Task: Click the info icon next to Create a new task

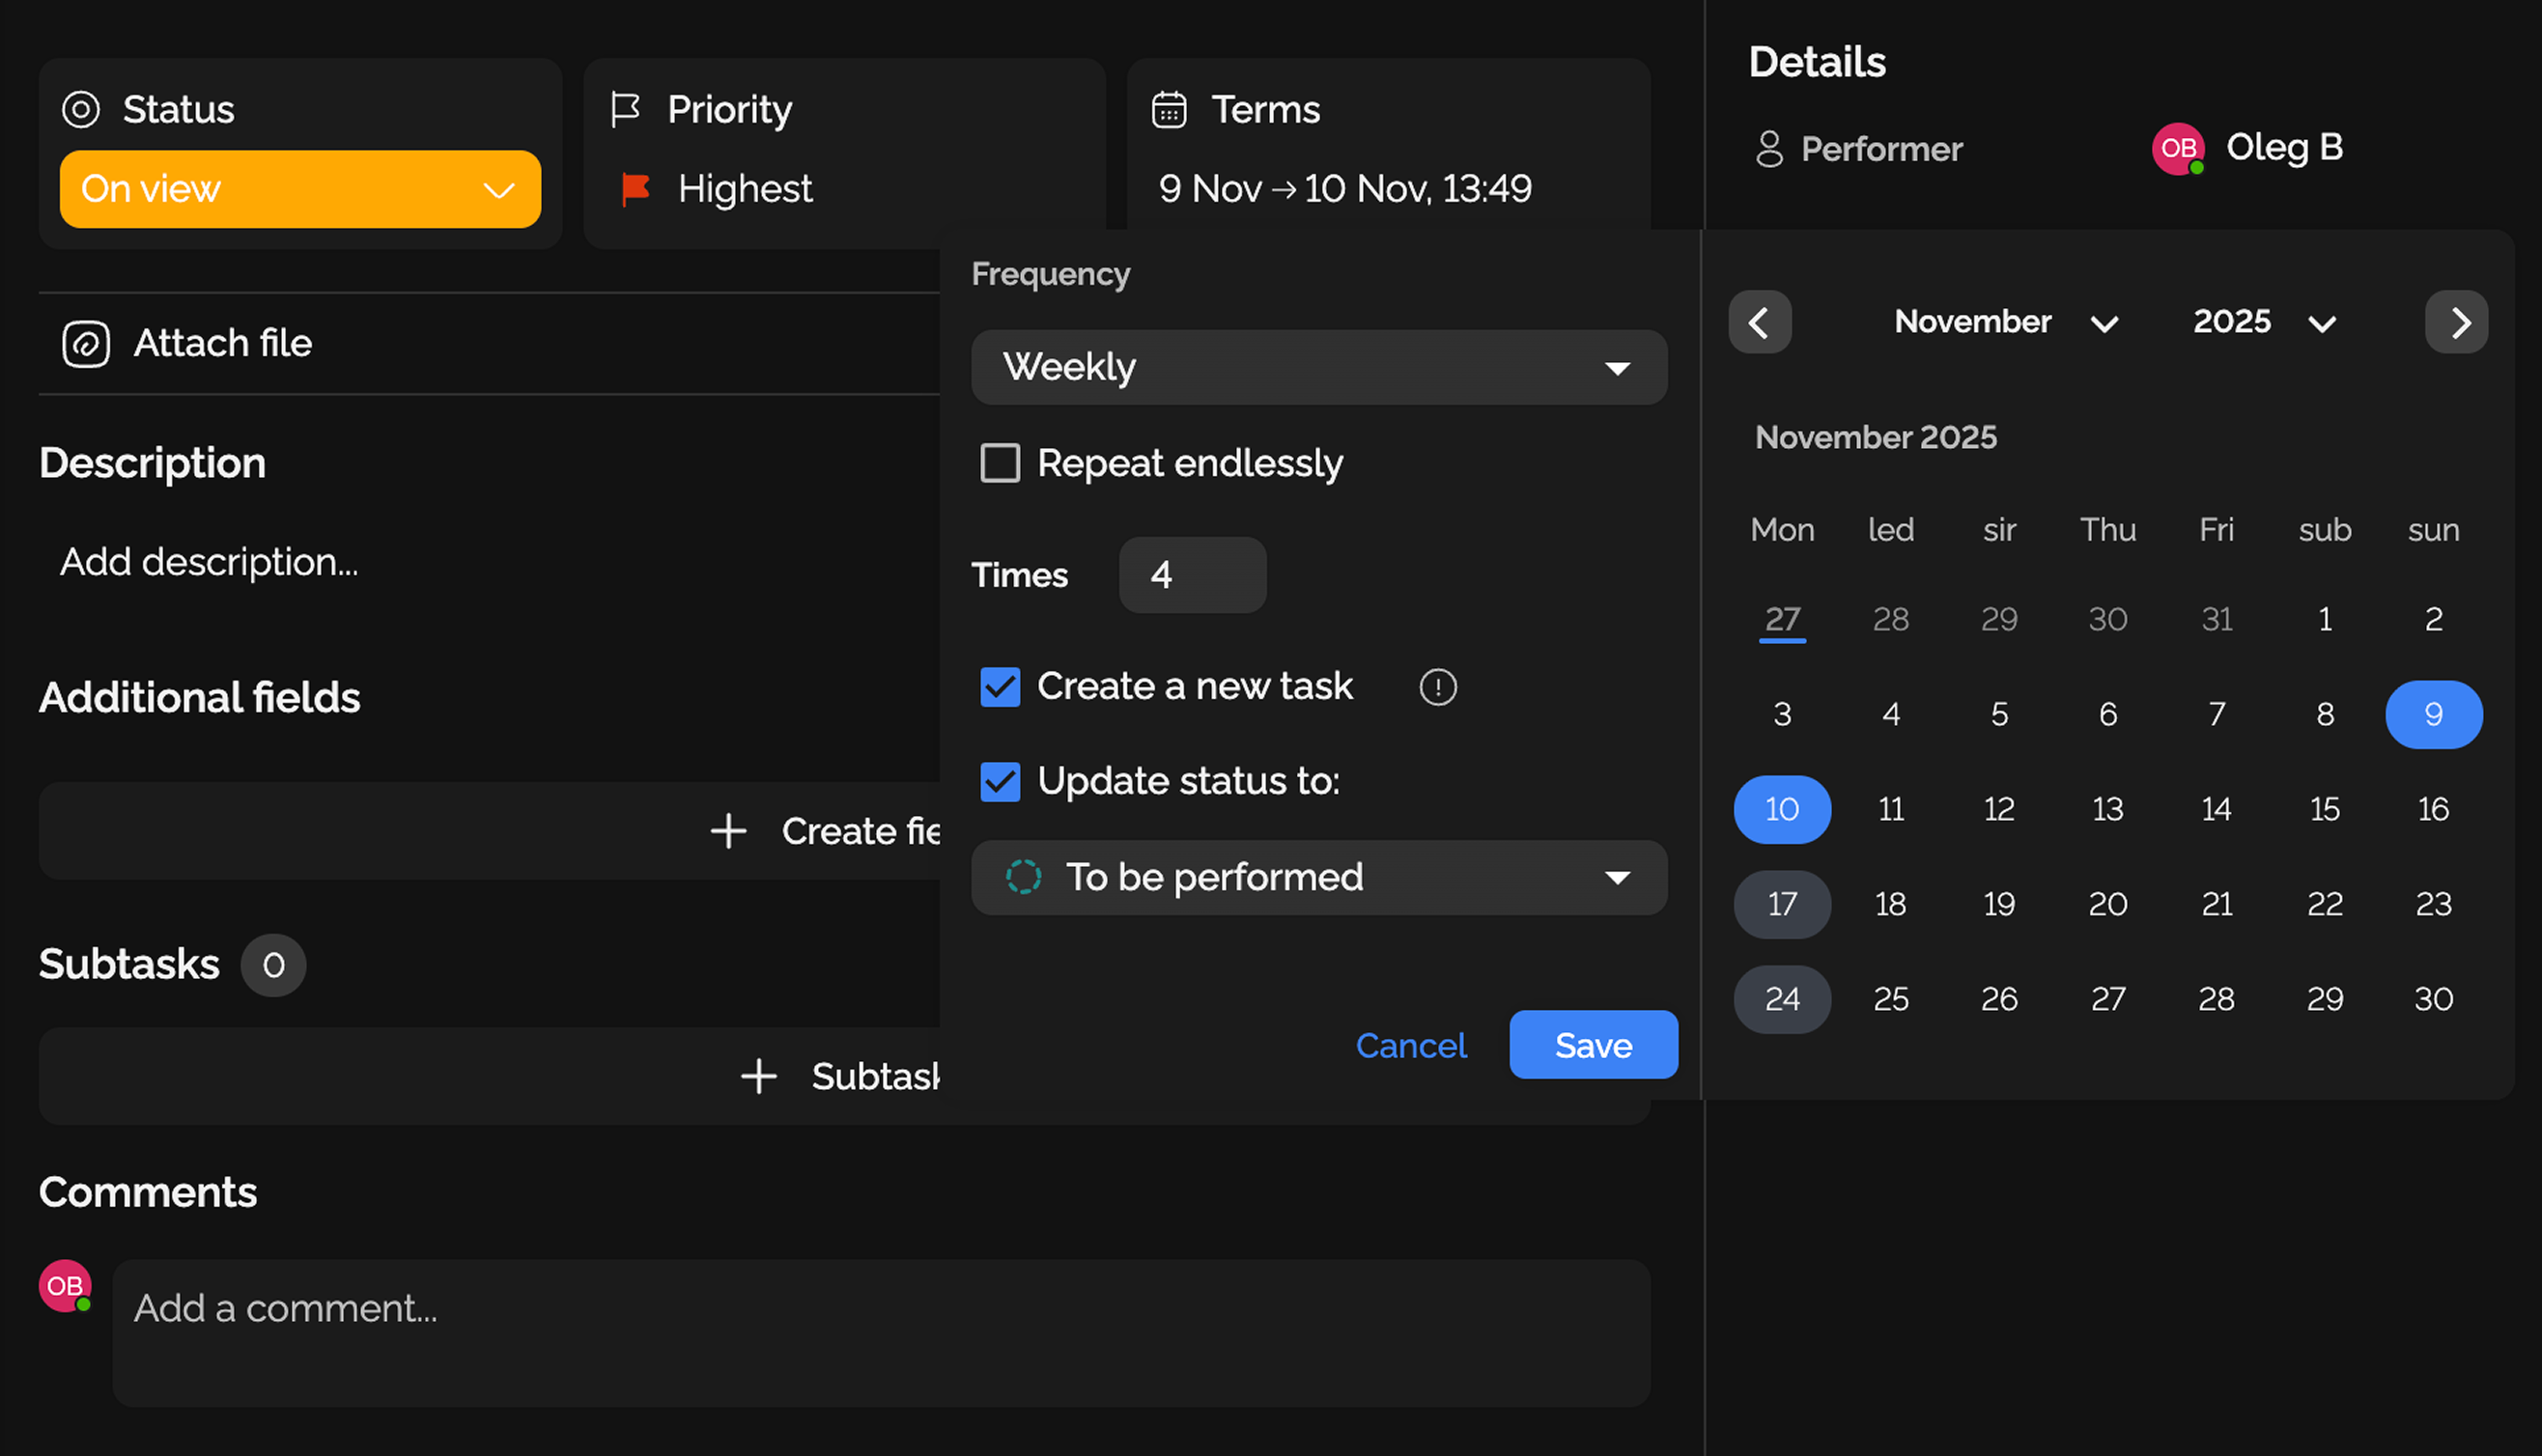Action: (x=1437, y=687)
